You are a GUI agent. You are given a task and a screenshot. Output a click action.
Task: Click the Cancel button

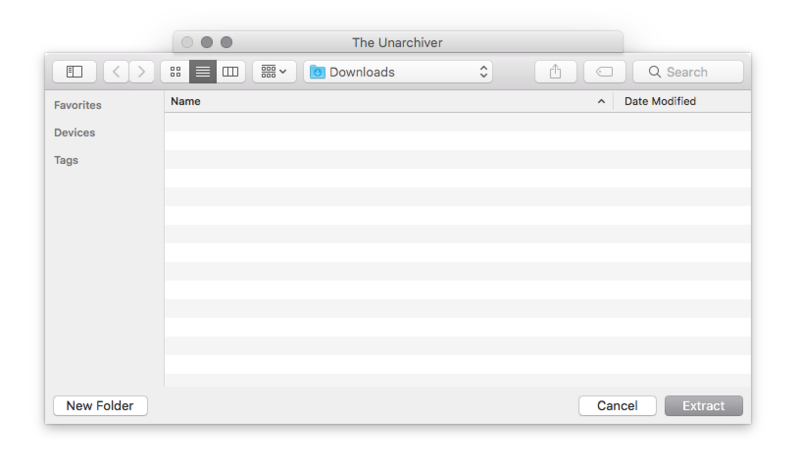pos(617,406)
